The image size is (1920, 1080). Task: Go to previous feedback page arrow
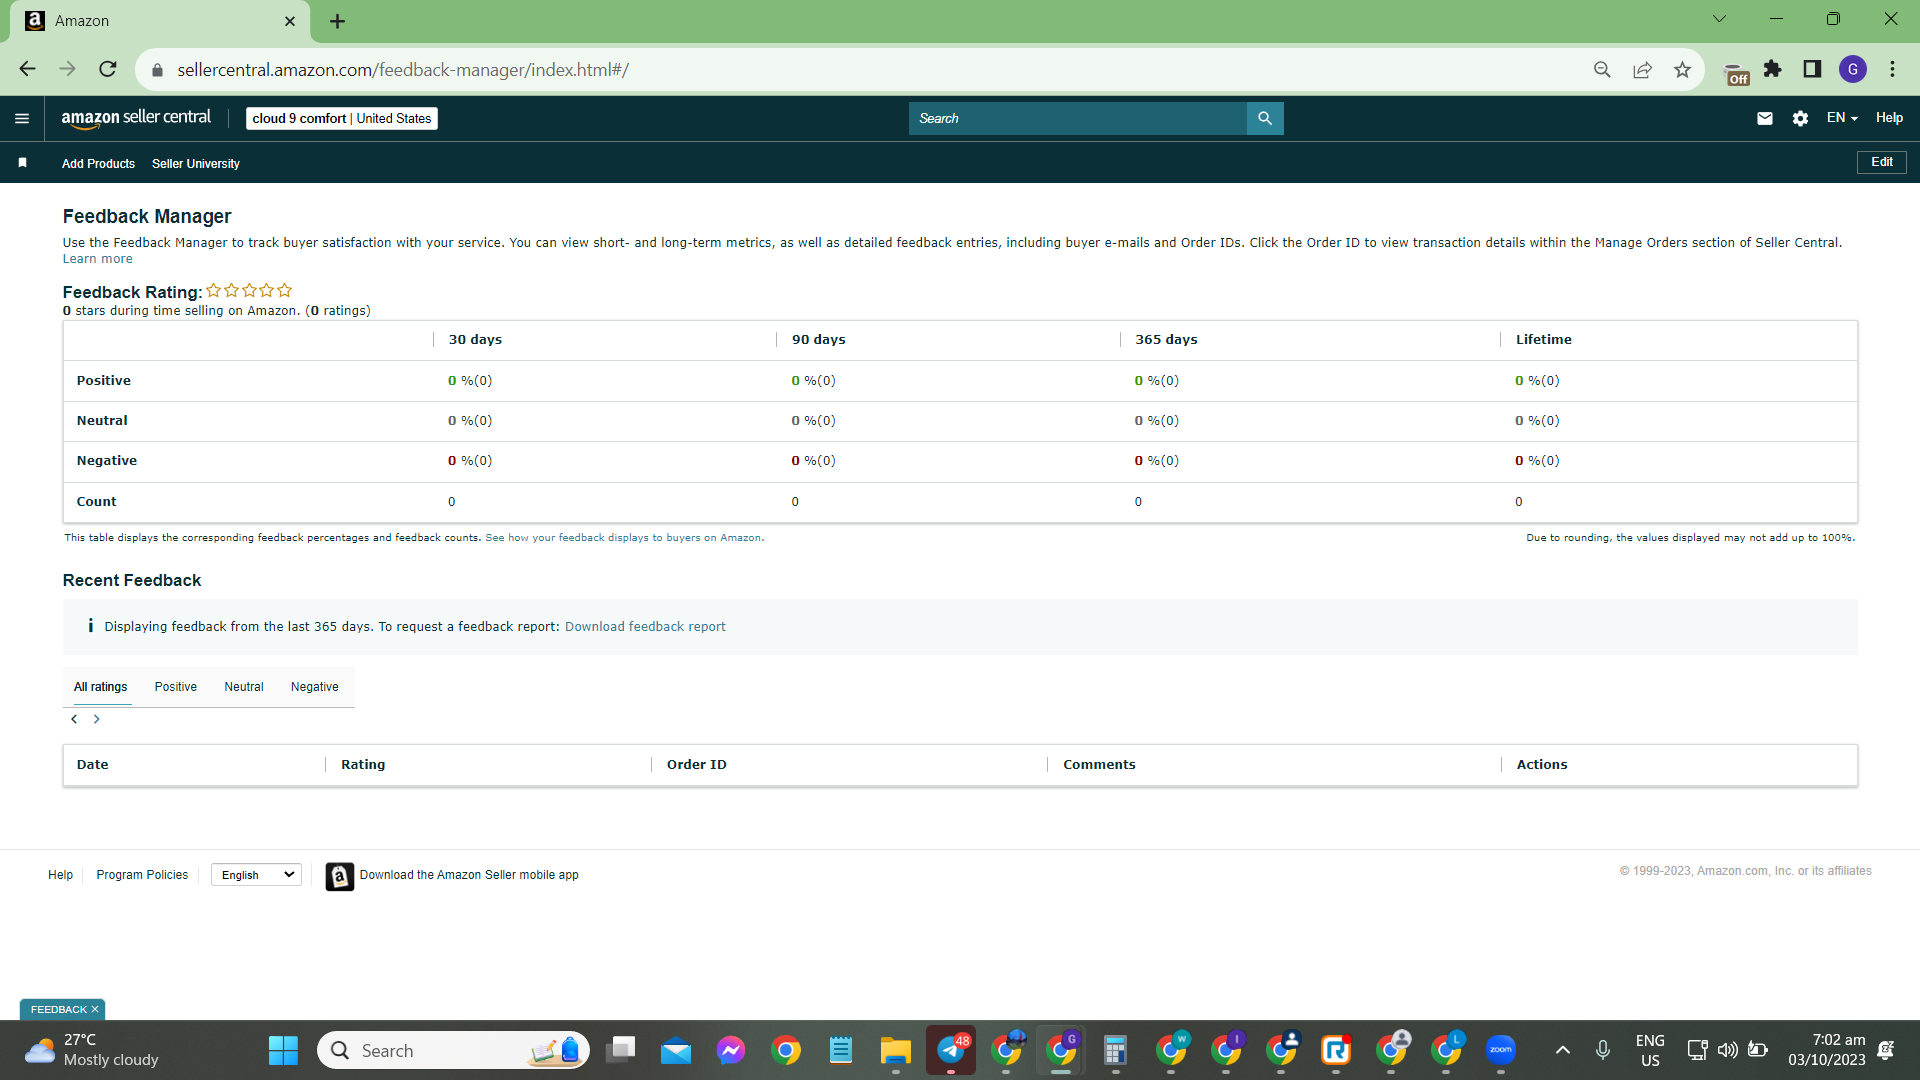pyautogui.click(x=74, y=719)
